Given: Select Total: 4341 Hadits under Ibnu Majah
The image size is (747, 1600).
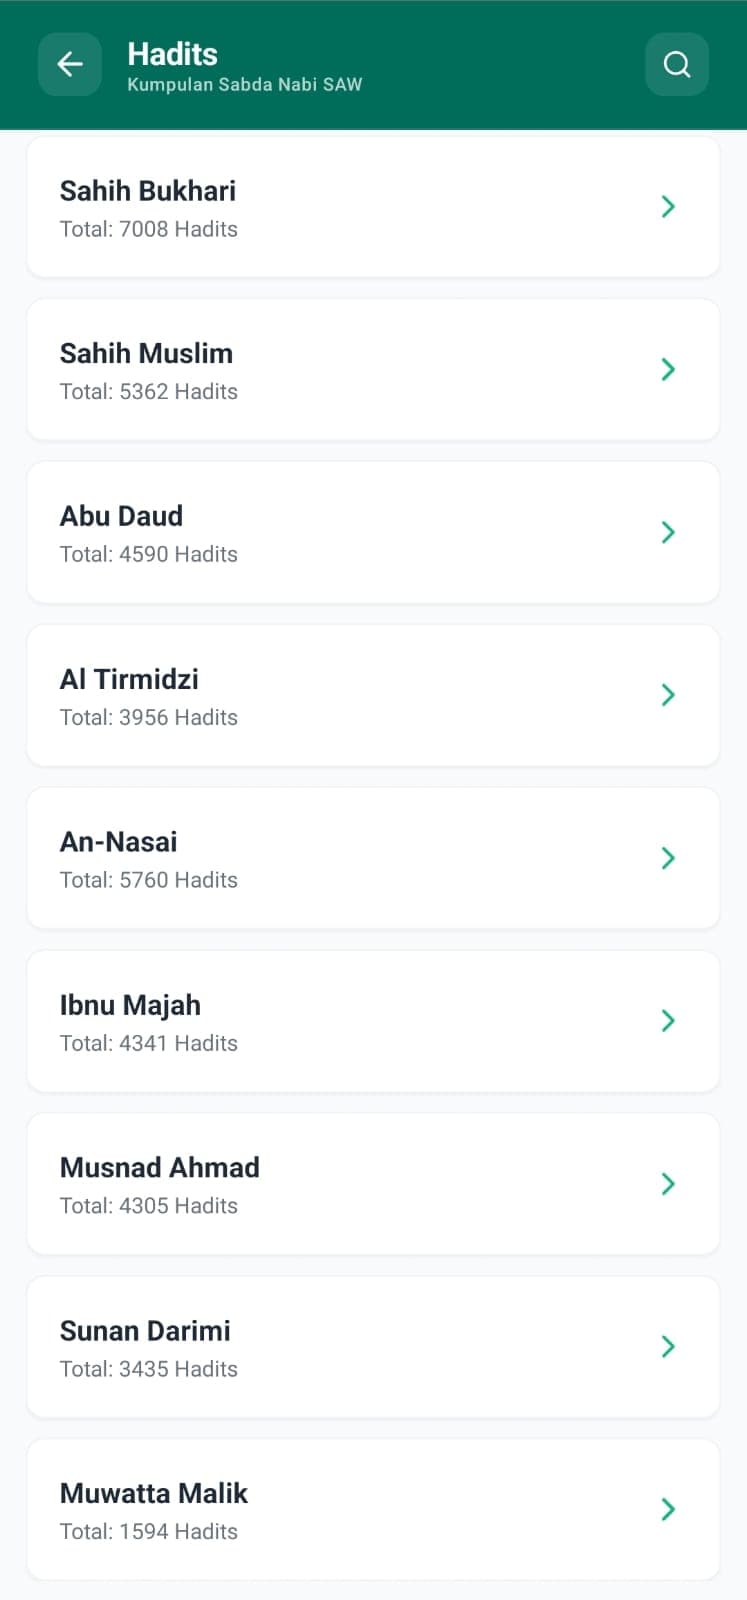Looking at the screenshot, I should (x=149, y=1044).
